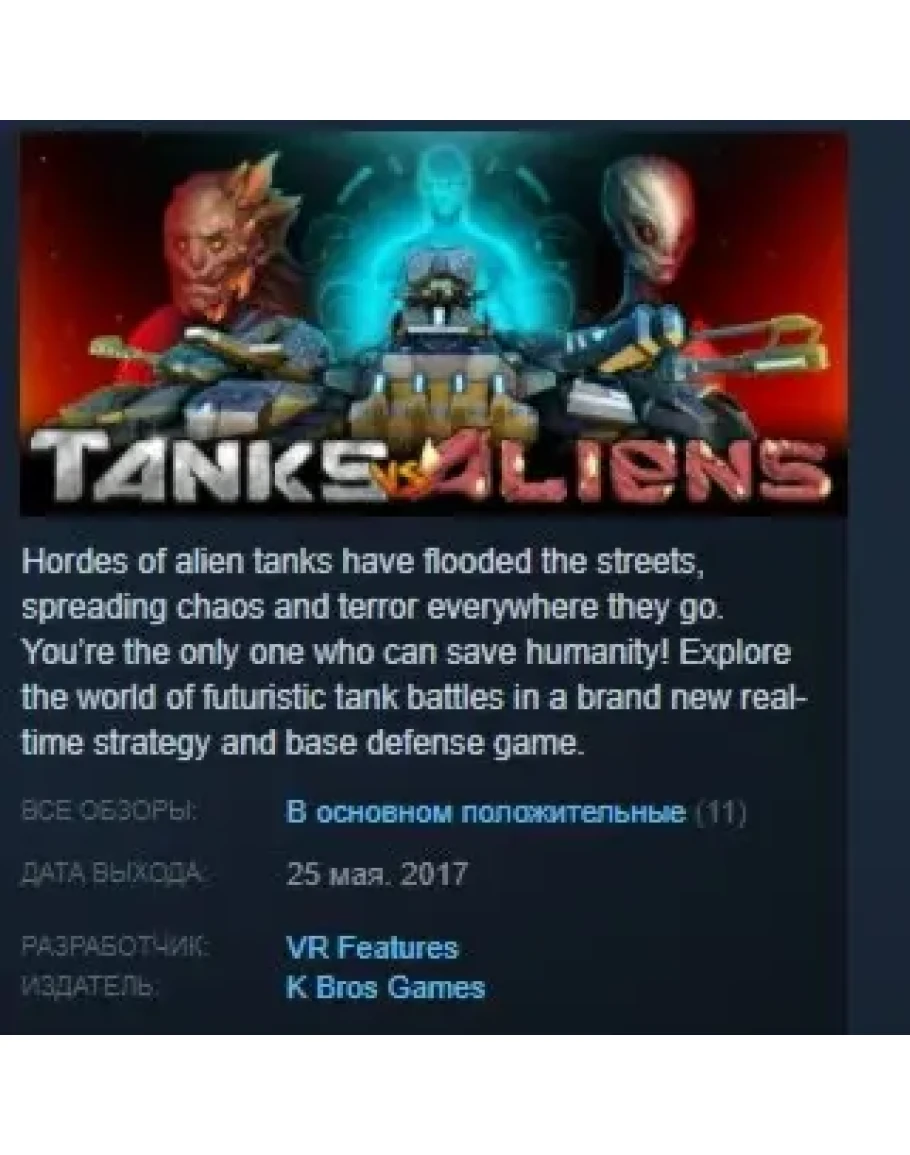This screenshot has width=910, height=1155.
Task: Open the K Bros Games publisher link
Action: click(385, 987)
